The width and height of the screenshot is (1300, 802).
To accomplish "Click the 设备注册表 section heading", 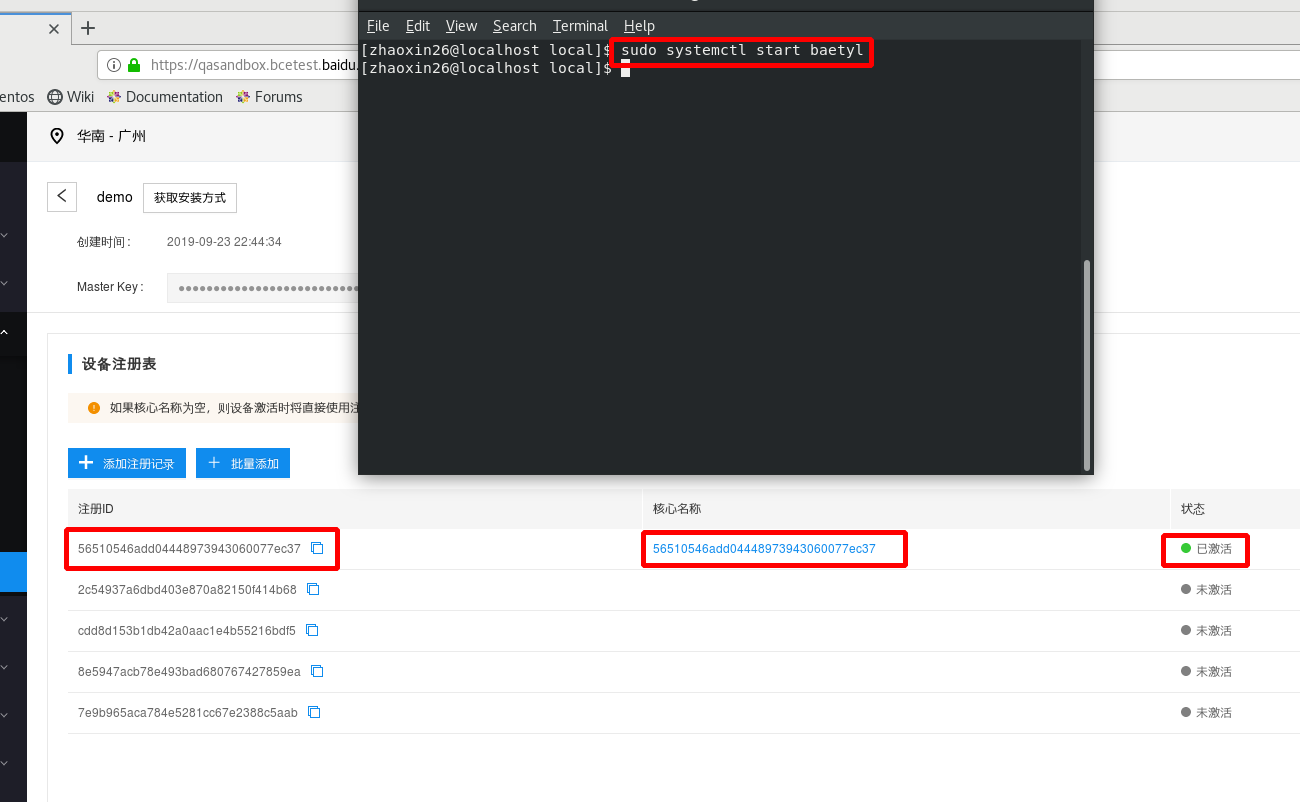I will tap(119, 364).
